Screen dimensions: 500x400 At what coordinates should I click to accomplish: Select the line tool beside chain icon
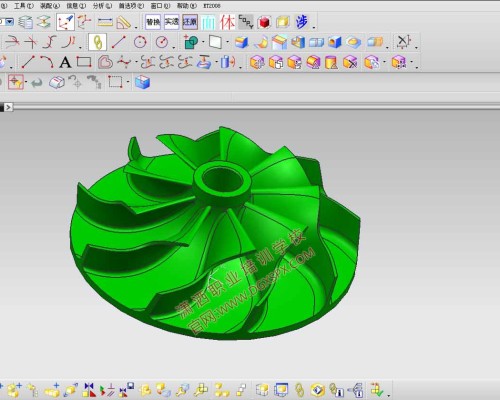pyautogui.click(x=118, y=42)
